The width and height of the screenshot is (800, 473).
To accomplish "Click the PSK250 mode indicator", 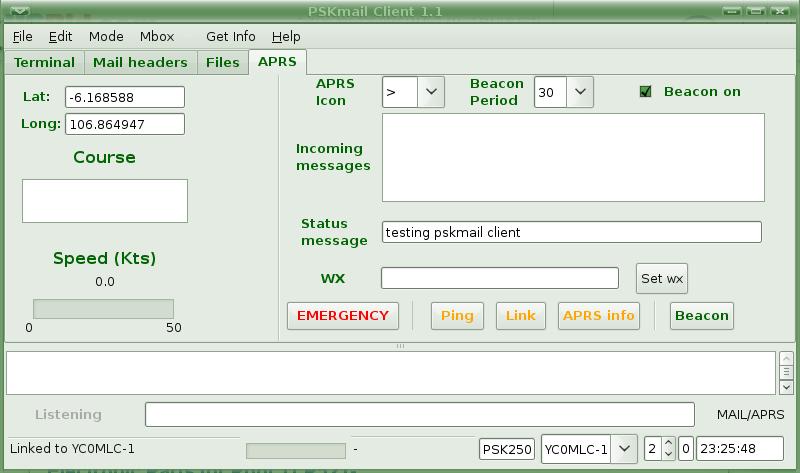I will tap(507, 449).
